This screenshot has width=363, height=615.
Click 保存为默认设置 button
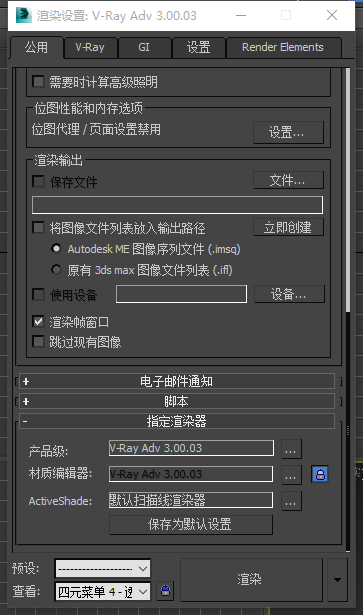point(191,524)
